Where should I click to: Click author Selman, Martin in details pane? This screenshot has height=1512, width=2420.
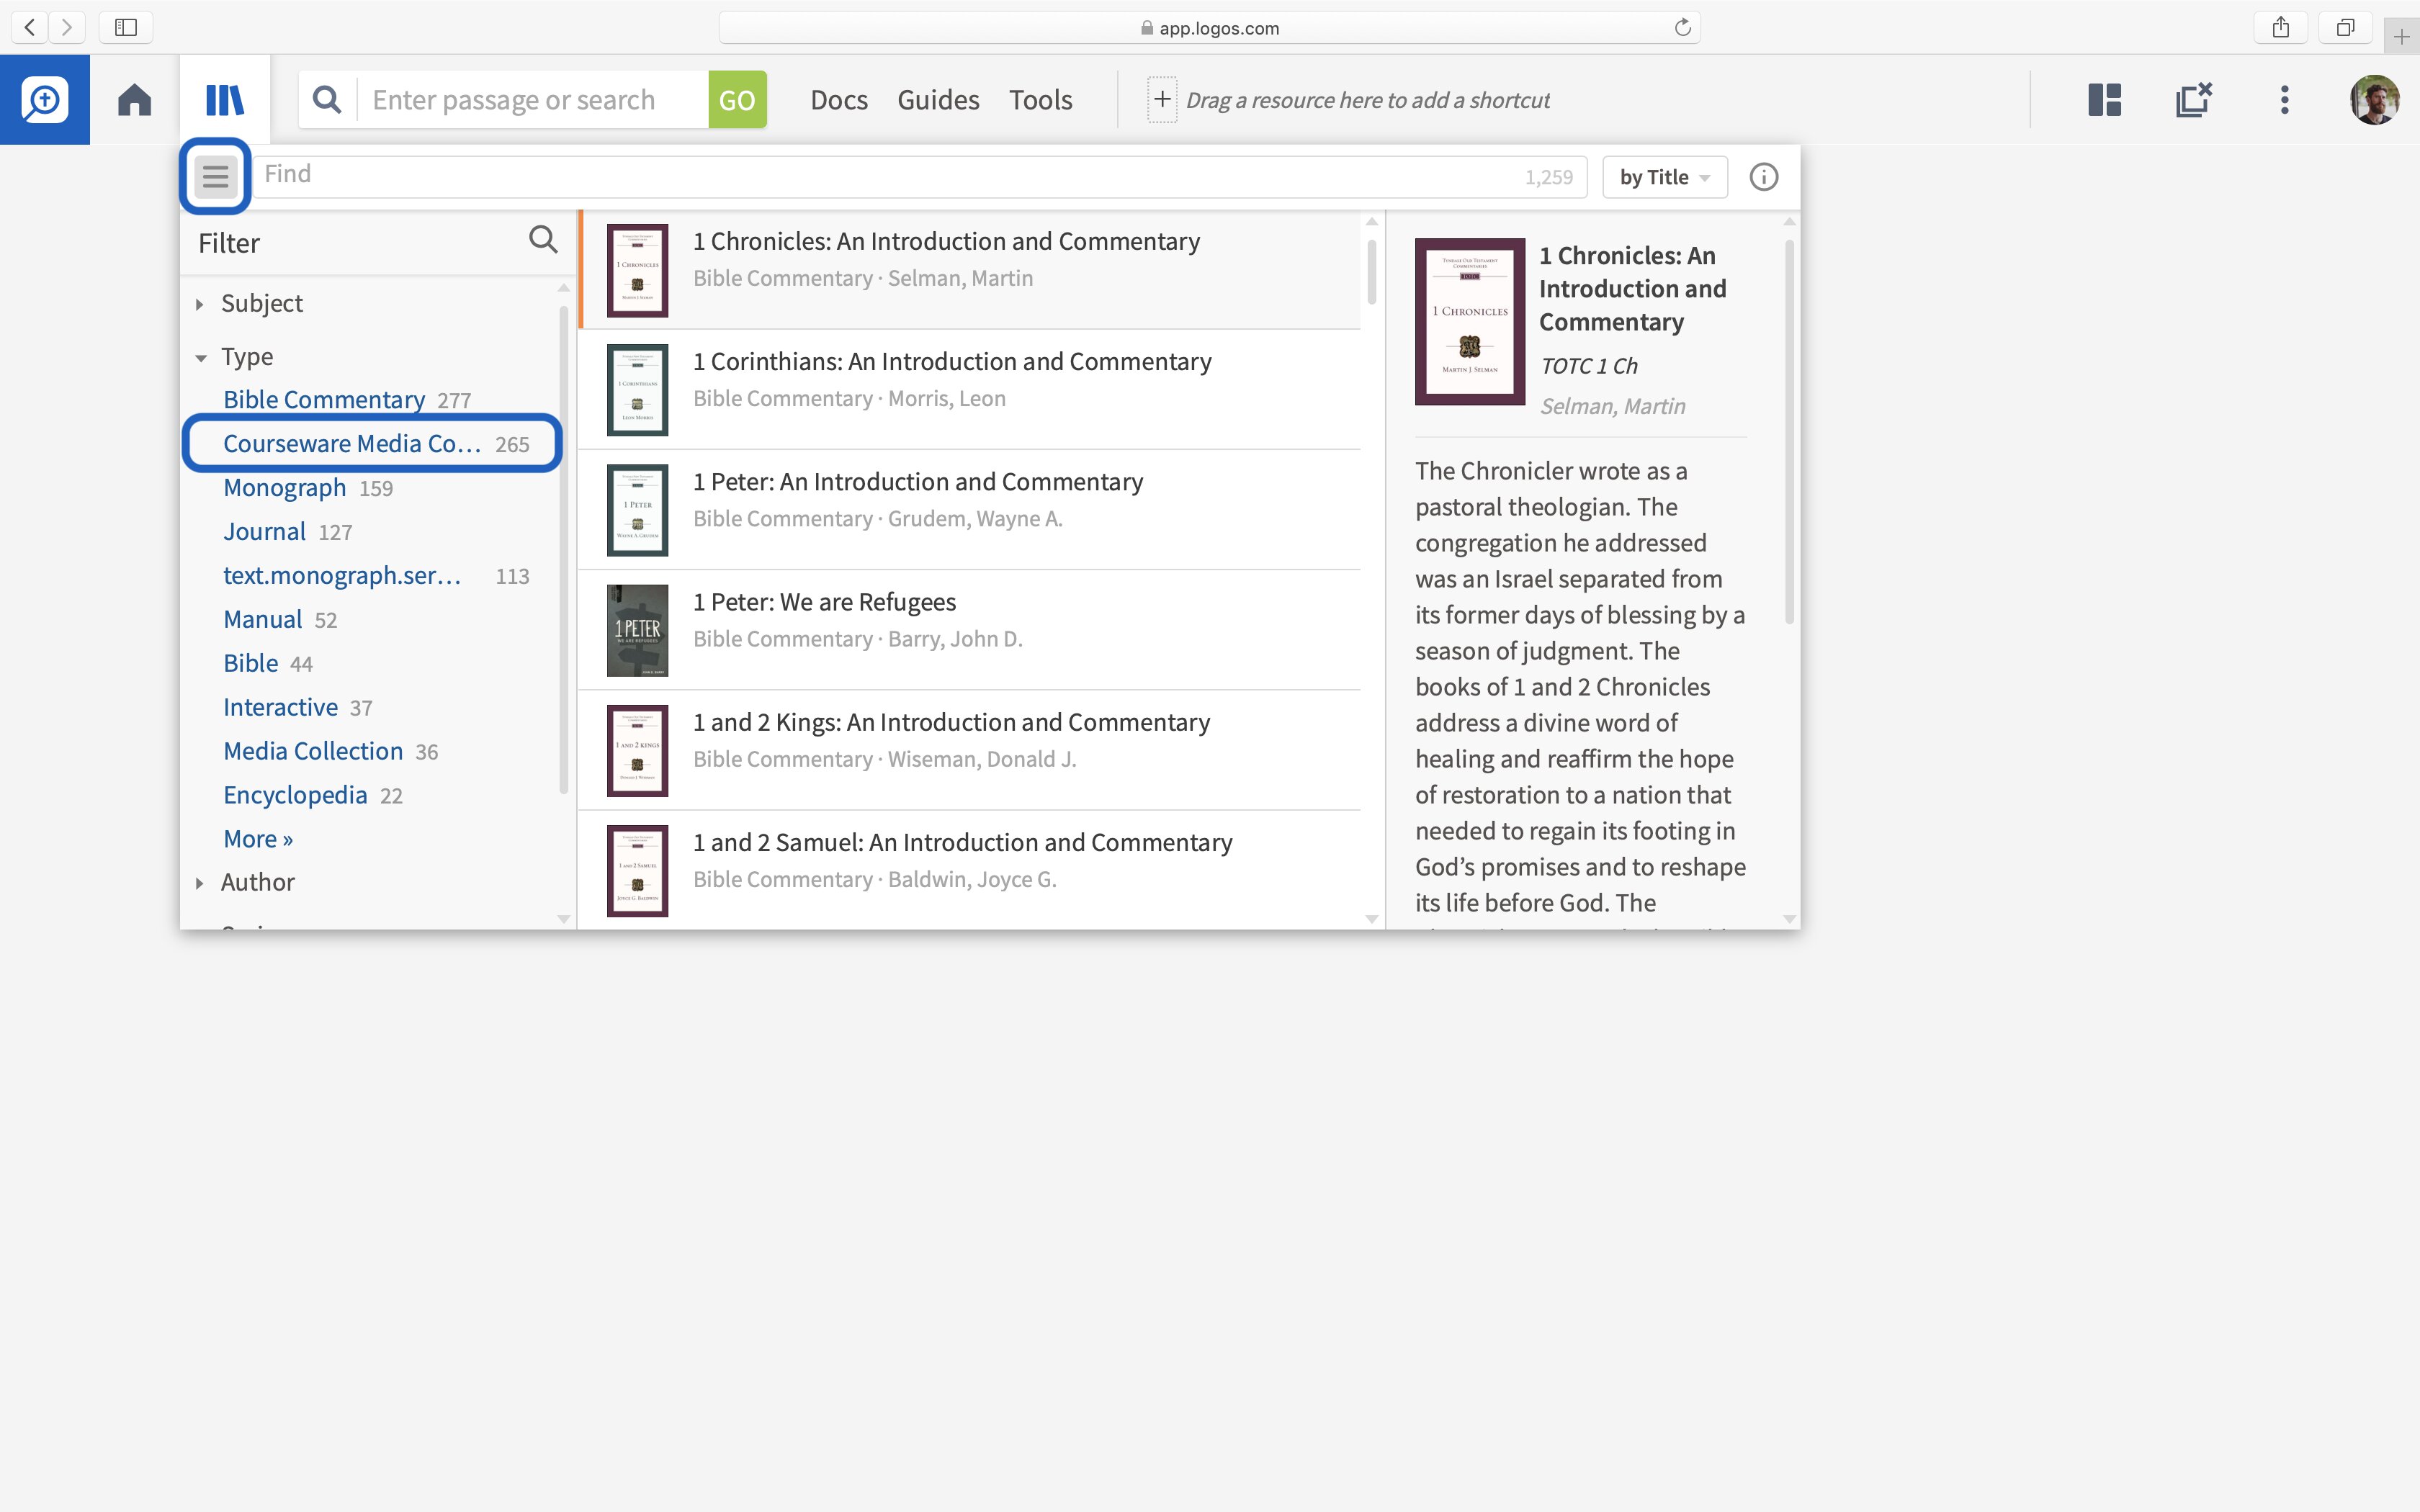click(x=1612, y=406)
